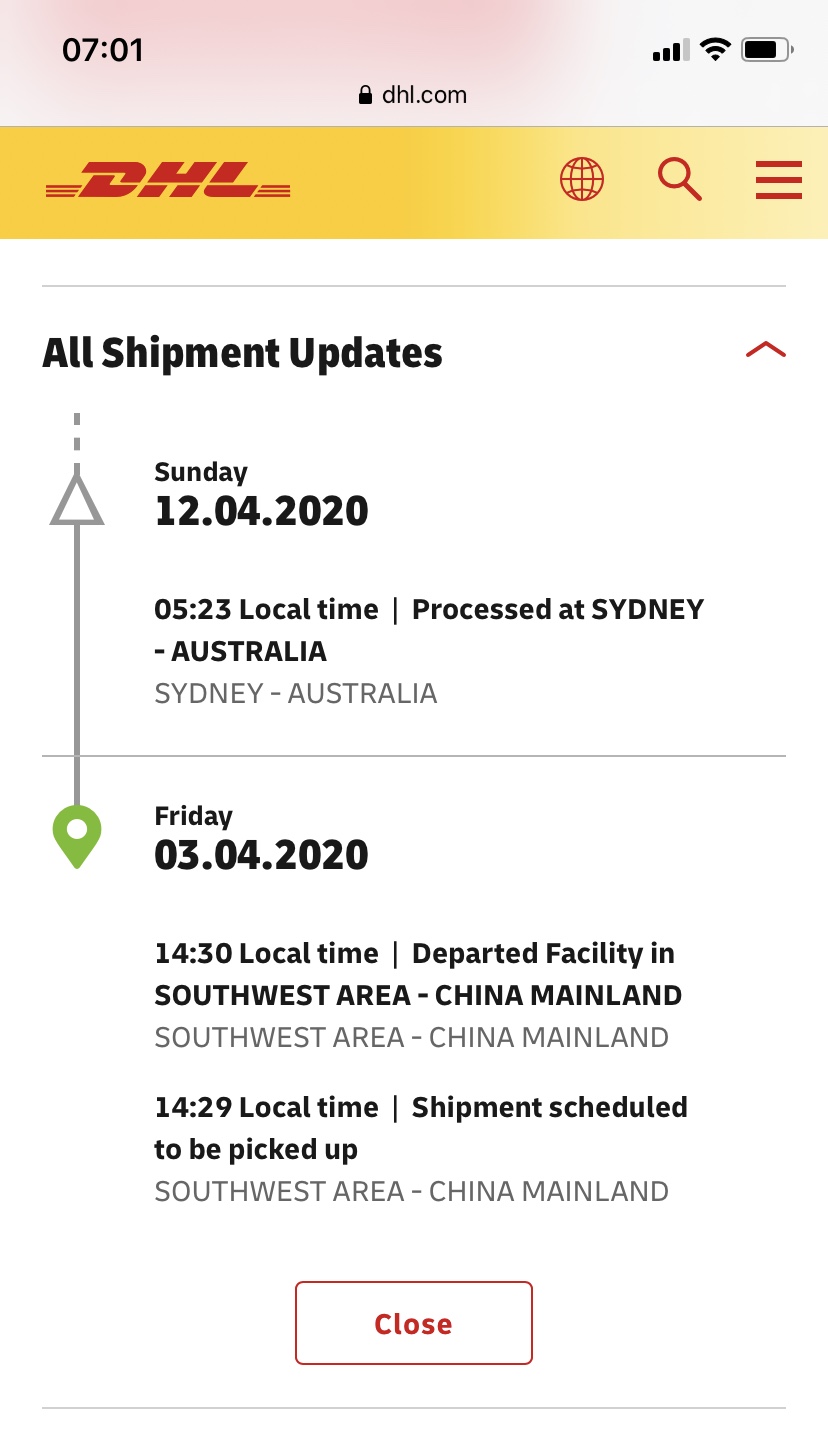Select Shipment scheduled to be picked up
This screenshot has height=1453, width=828.
(x=421, y=1128)
